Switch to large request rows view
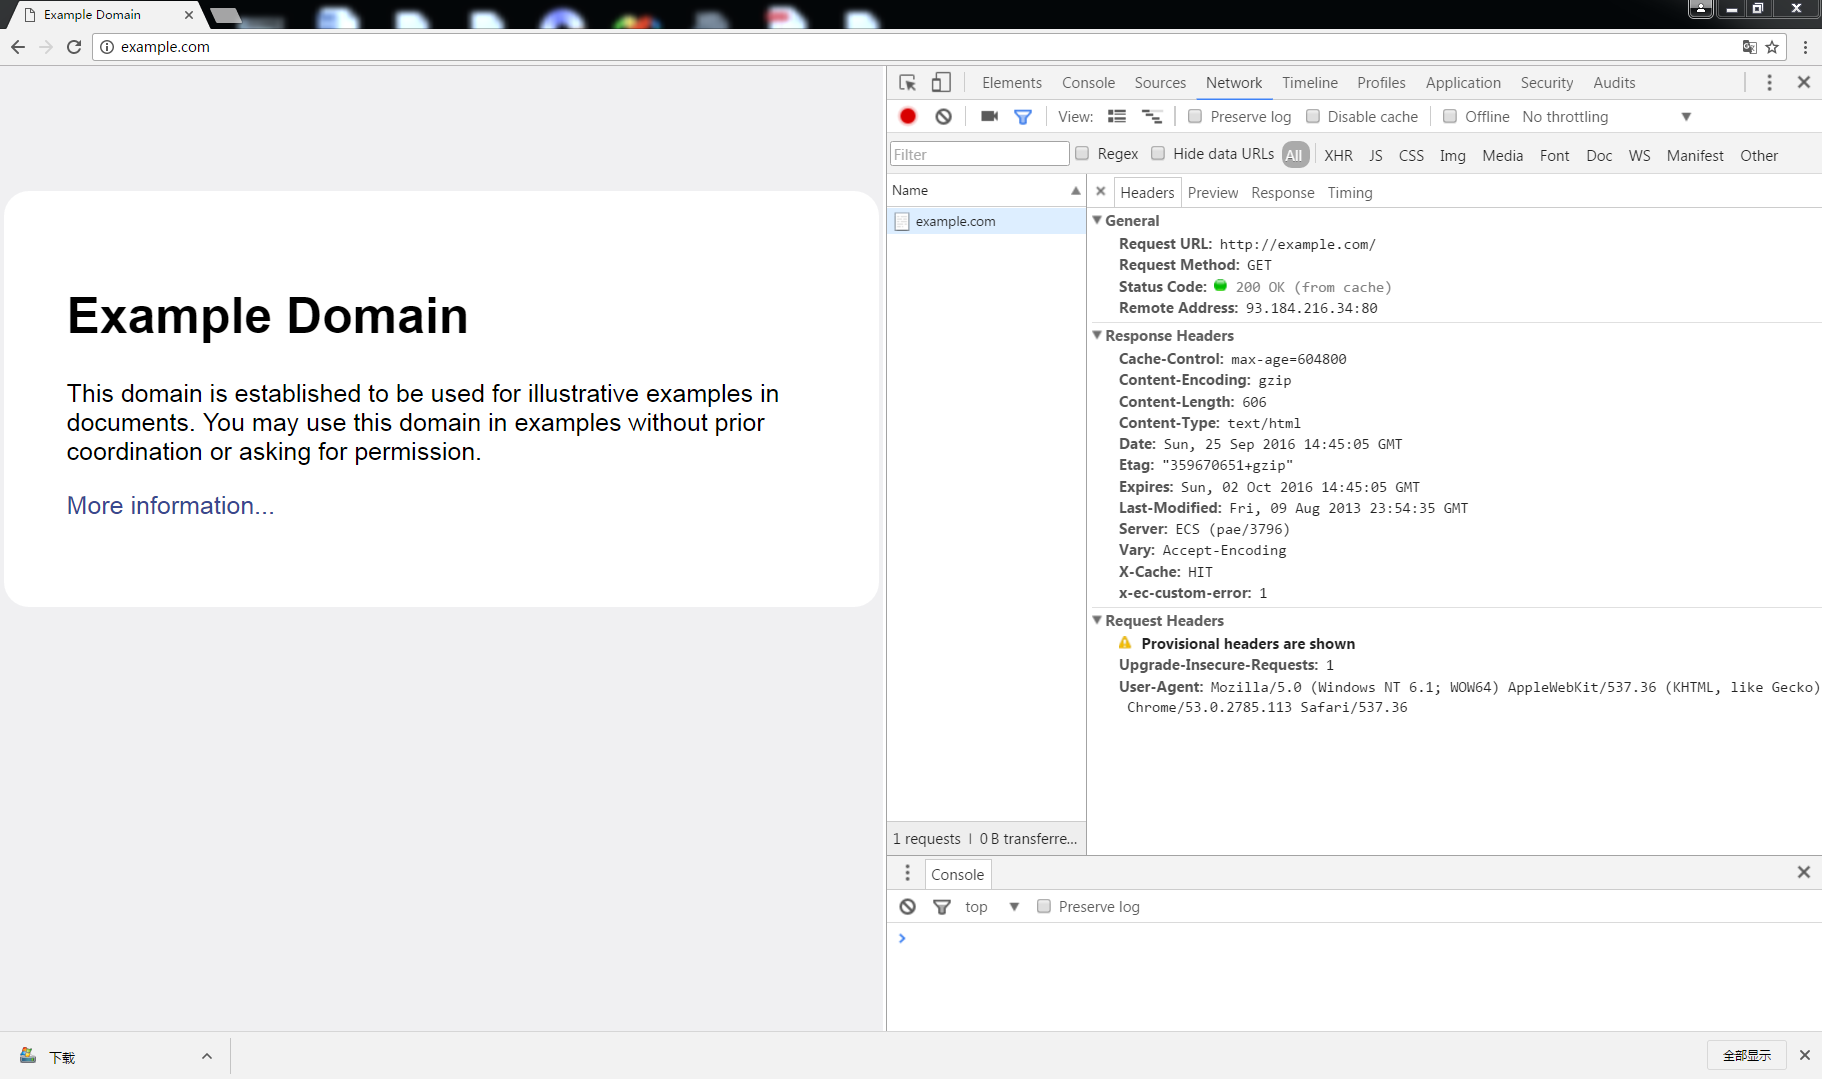Image resolution: width=1822 pixels, height=1079 pixels. pos(1117,116)
